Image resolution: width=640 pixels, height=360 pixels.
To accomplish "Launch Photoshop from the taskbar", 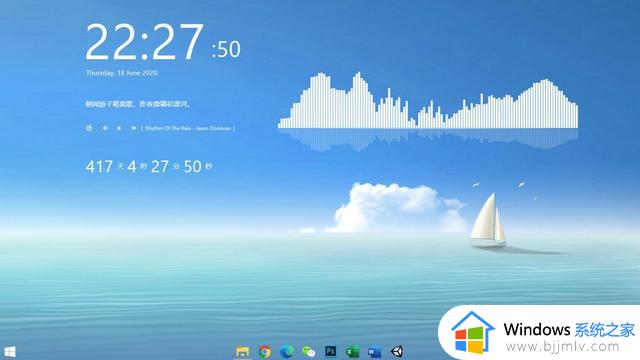I will click(331, 351).
